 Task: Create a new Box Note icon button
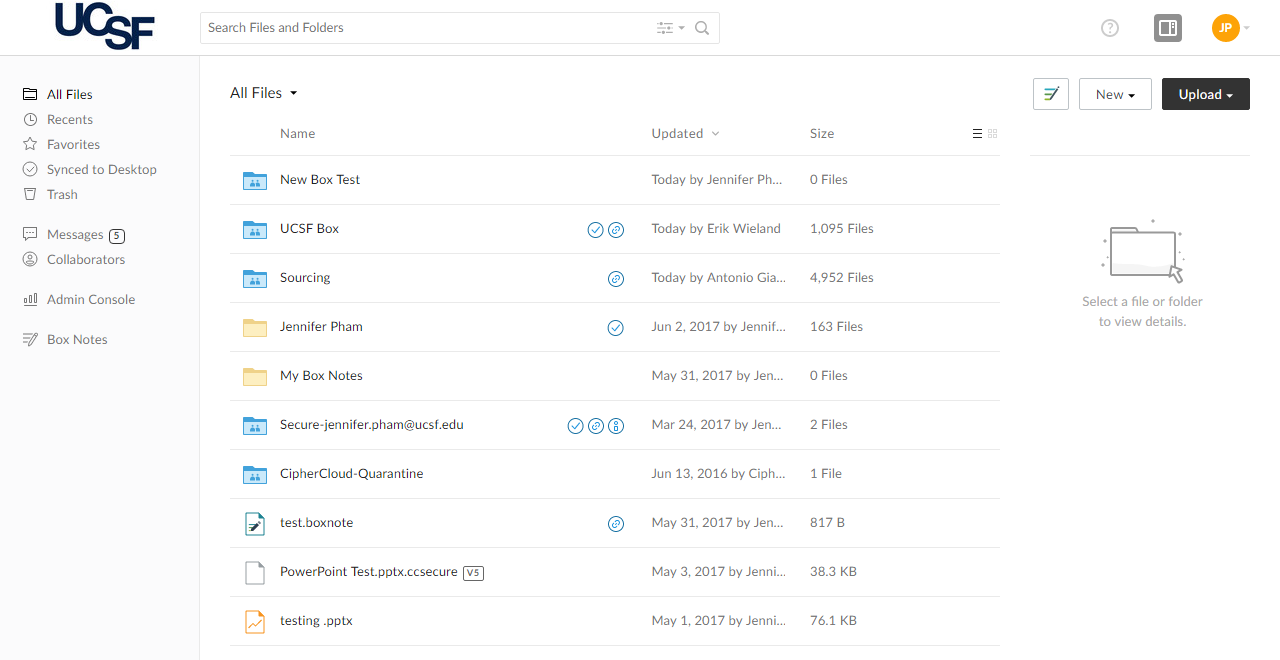coord(1051,94)
